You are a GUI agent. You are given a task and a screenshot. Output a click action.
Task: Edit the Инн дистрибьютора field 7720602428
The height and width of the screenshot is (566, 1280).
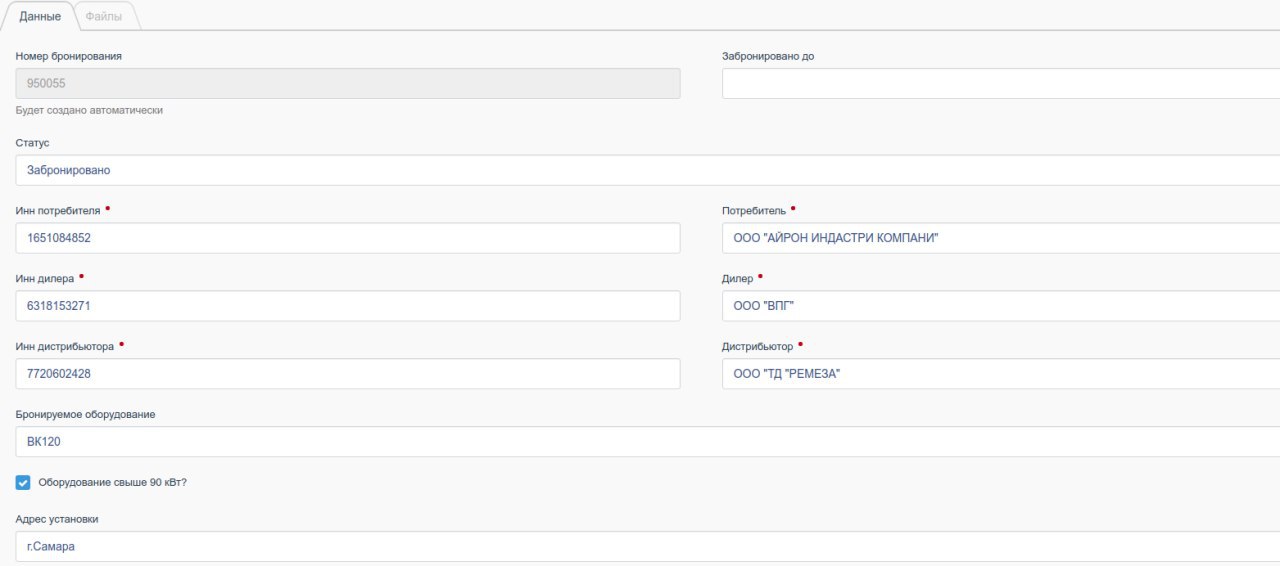coord(348,374)
